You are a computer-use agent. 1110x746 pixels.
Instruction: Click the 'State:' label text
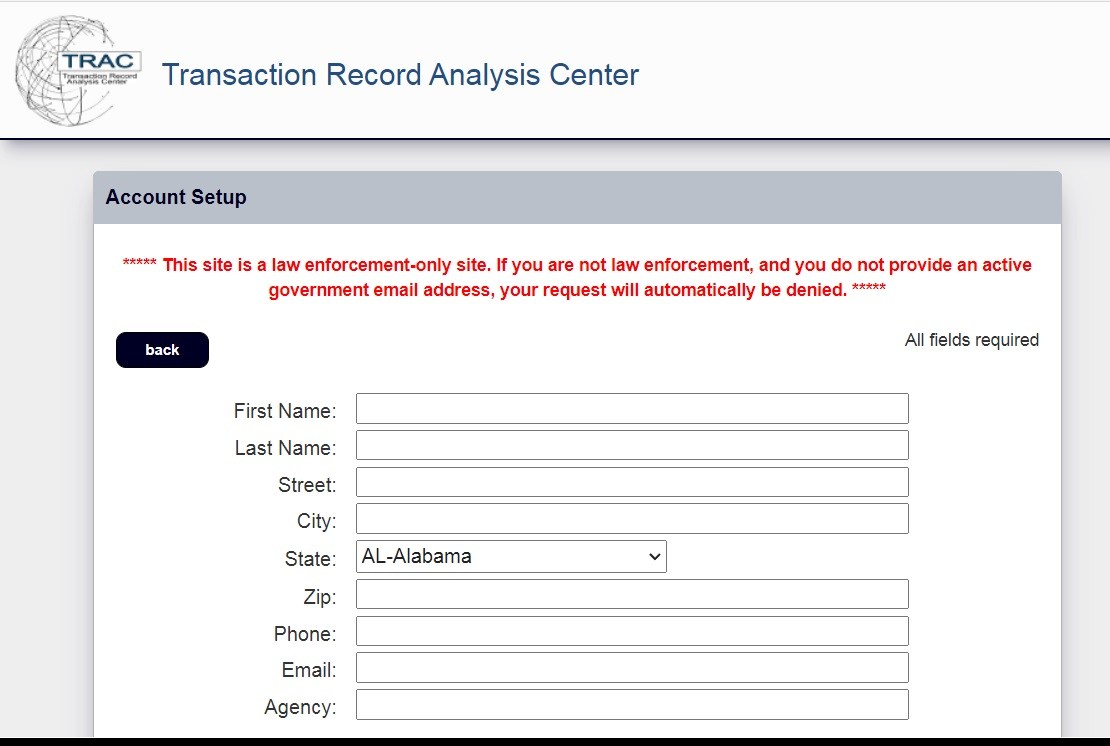click(310, 559)
